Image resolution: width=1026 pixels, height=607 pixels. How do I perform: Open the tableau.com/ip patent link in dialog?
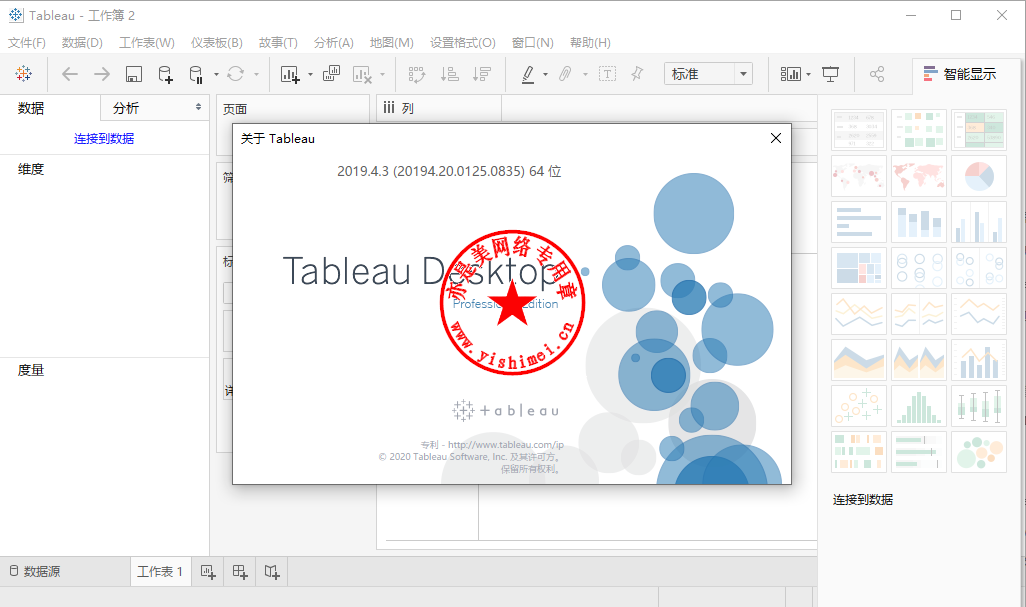point(506,445)
